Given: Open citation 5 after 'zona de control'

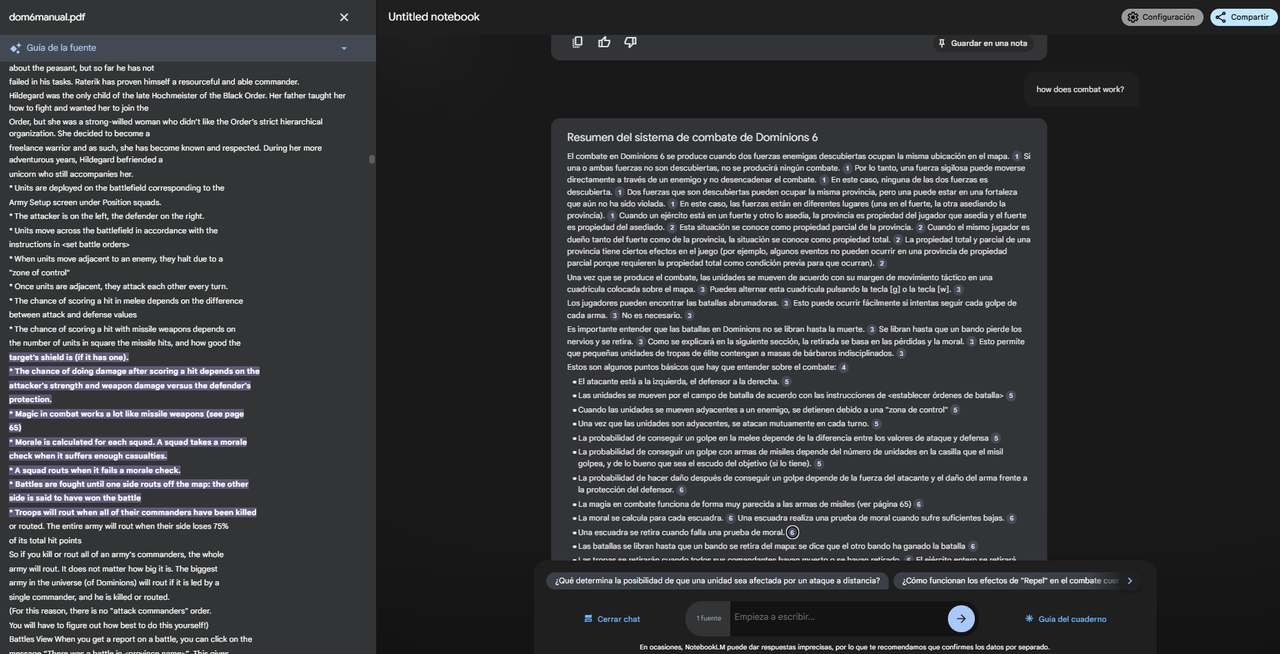Looking at the screenshot, I should 955,409.
